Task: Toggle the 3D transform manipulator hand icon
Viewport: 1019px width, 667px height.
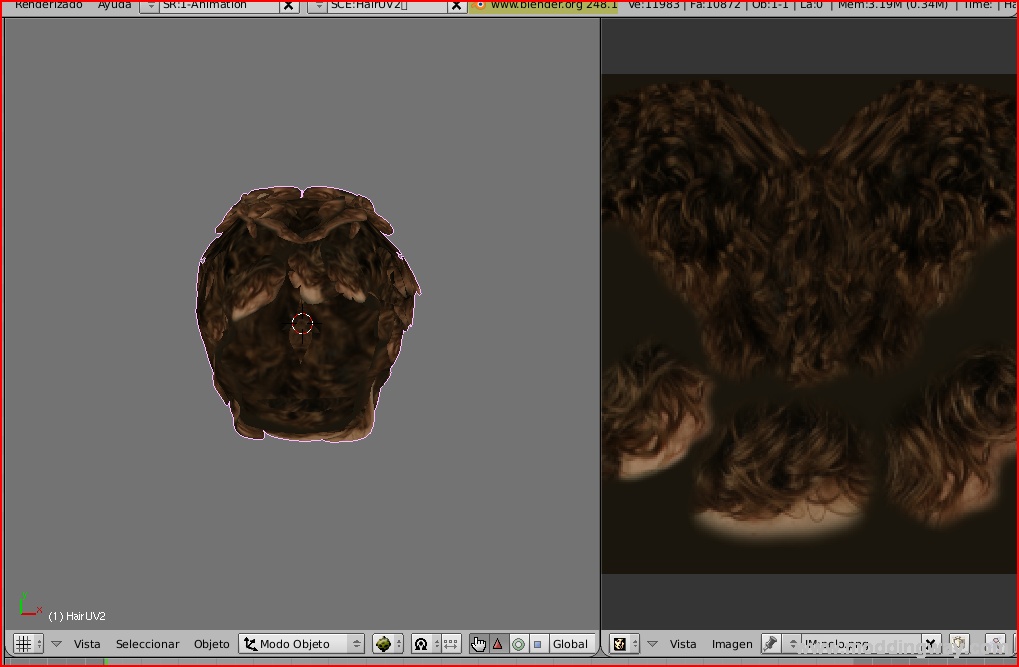Action: [478, 644]
